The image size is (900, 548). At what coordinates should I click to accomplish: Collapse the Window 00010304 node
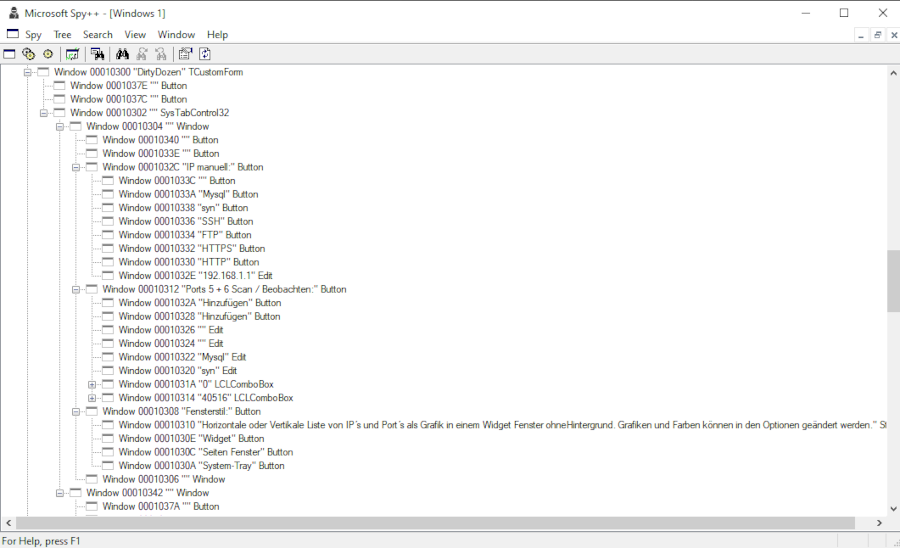tap(59, 126)
